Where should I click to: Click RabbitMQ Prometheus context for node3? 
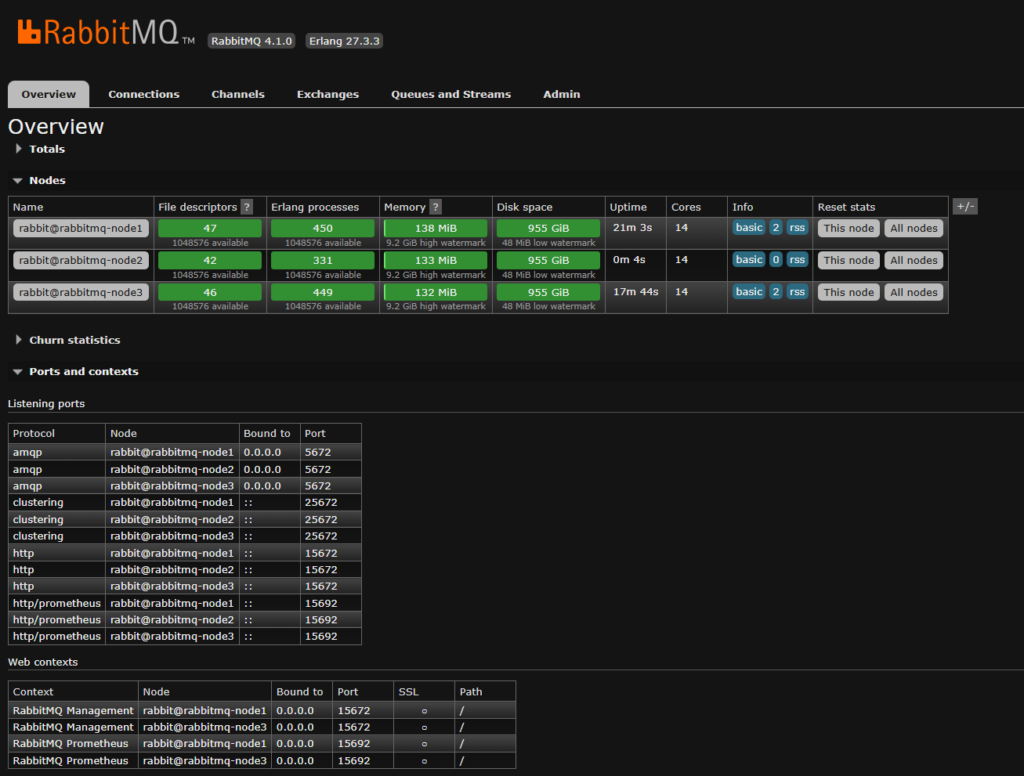tap(71, 760)
